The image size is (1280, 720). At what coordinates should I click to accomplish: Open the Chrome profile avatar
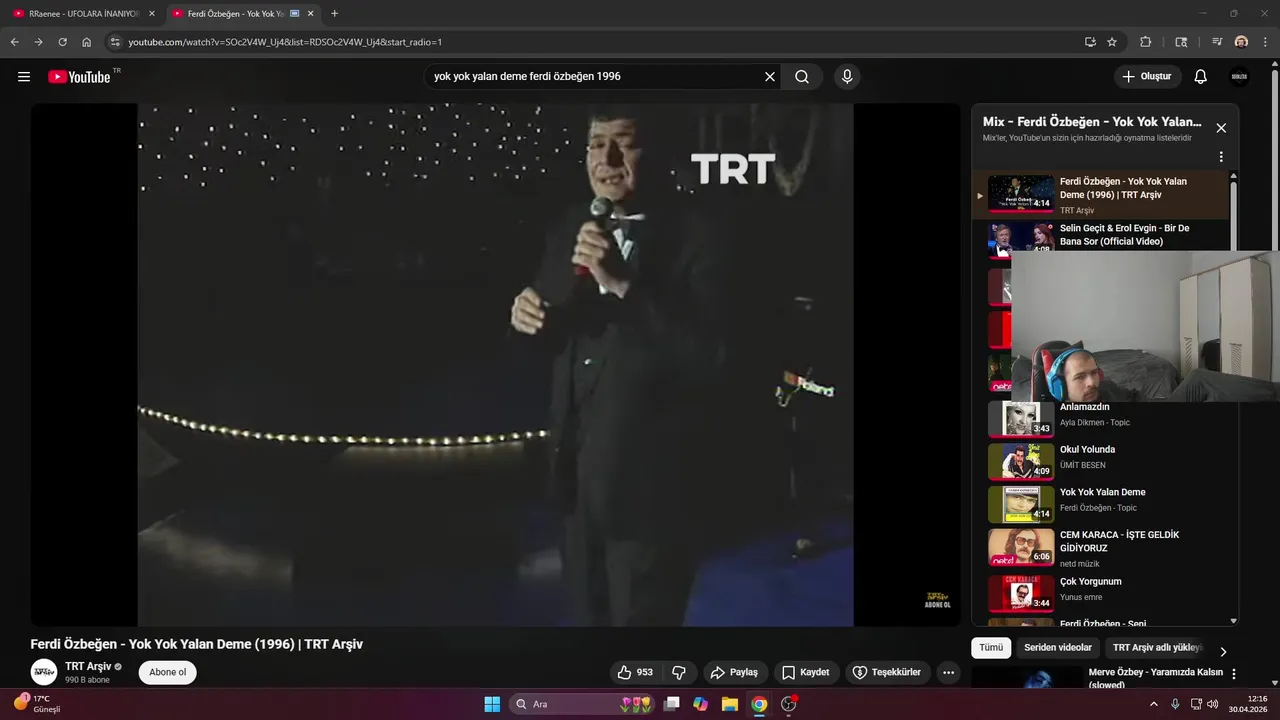[x=1241, y=42]
